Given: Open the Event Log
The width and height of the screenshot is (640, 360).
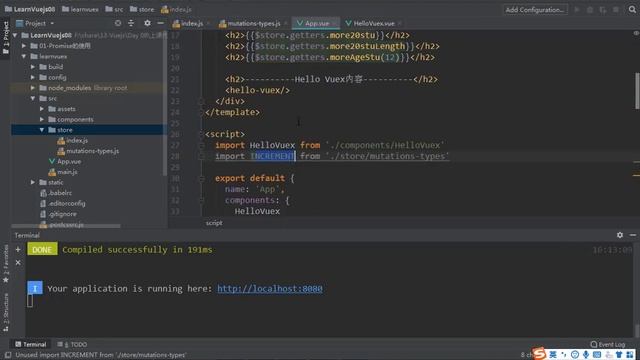Looking at the screenshot, I should point(608,344).
